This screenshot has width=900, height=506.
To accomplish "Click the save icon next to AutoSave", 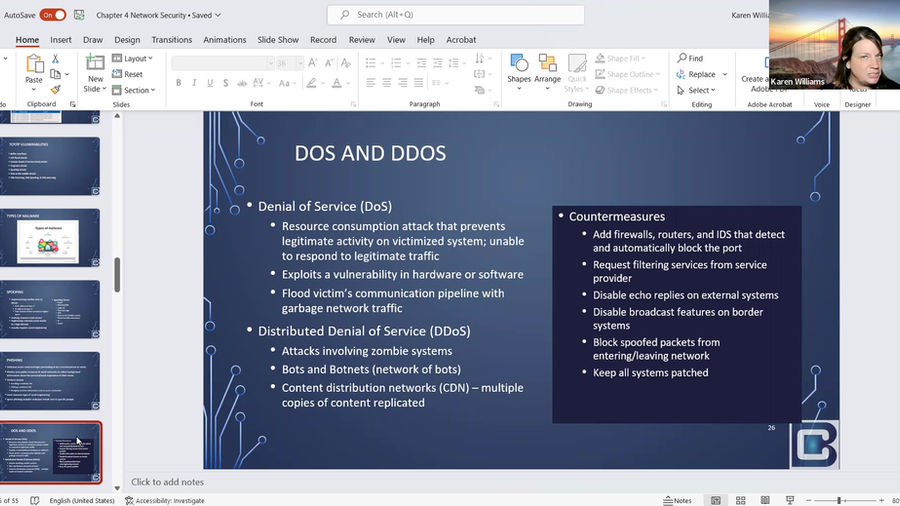I will point(79,15).
